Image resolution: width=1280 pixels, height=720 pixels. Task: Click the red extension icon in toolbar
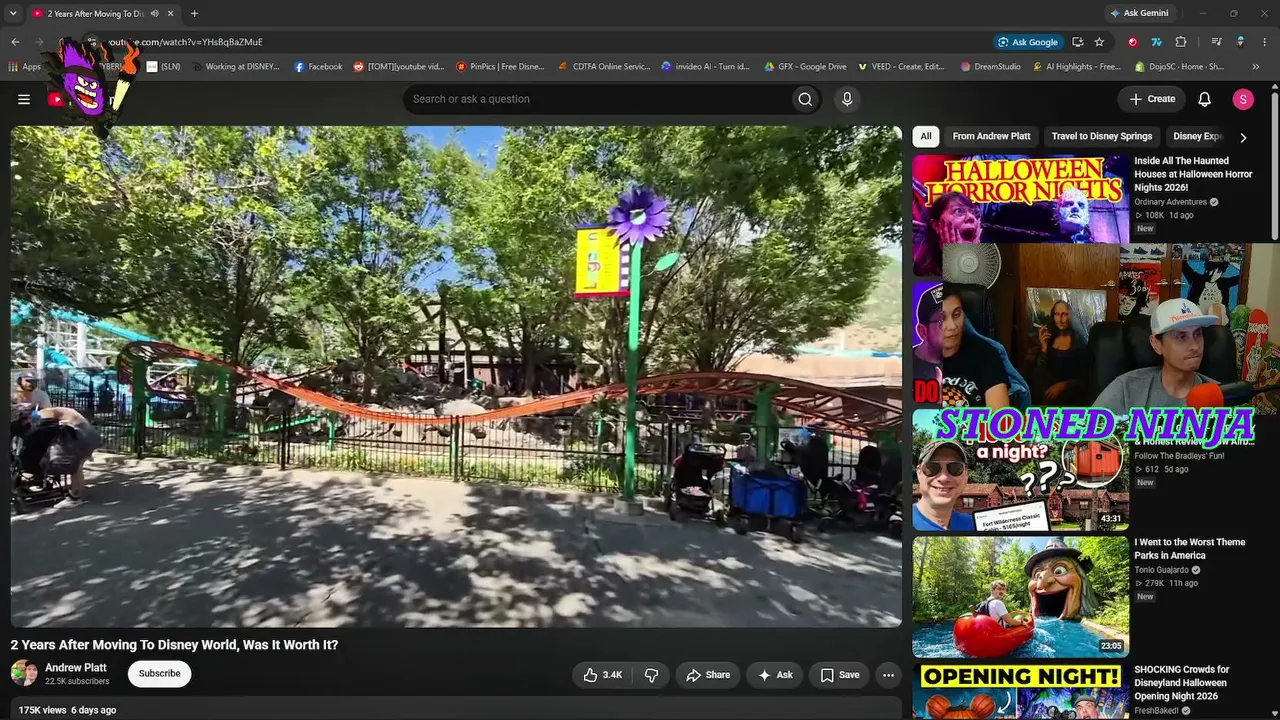point(1132,42)
